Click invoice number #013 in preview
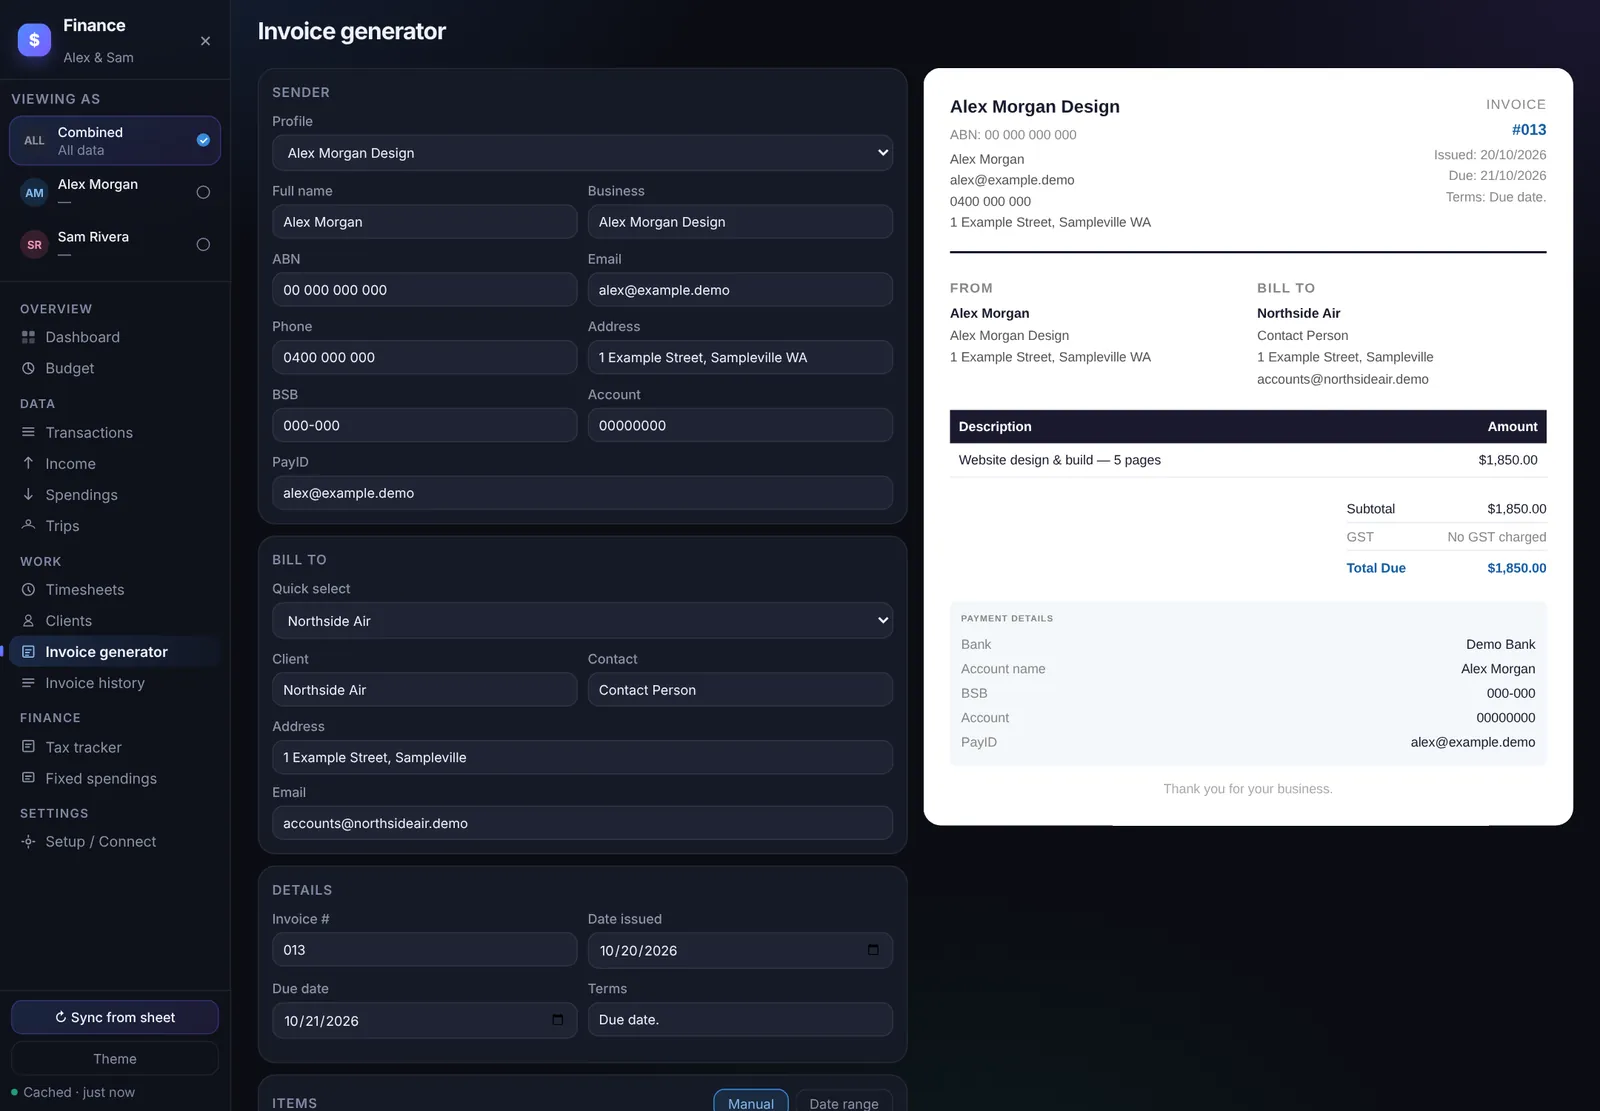Screen dimensions: 1600x1111 (1529, 130)
